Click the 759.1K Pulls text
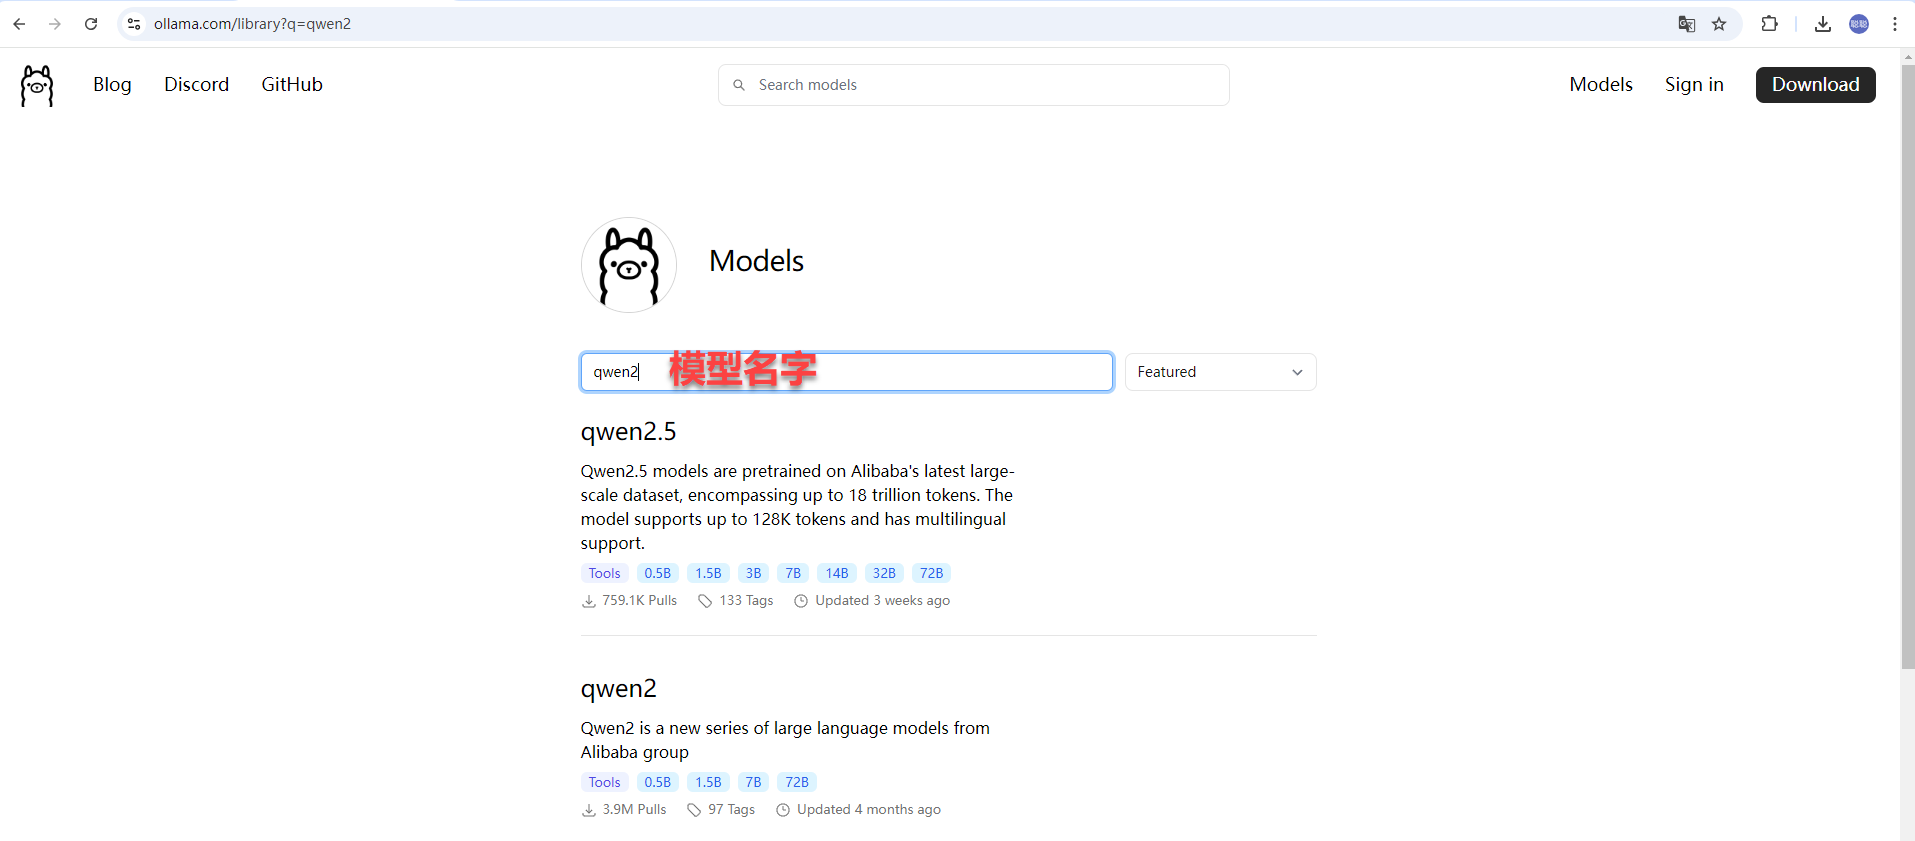 640,601
